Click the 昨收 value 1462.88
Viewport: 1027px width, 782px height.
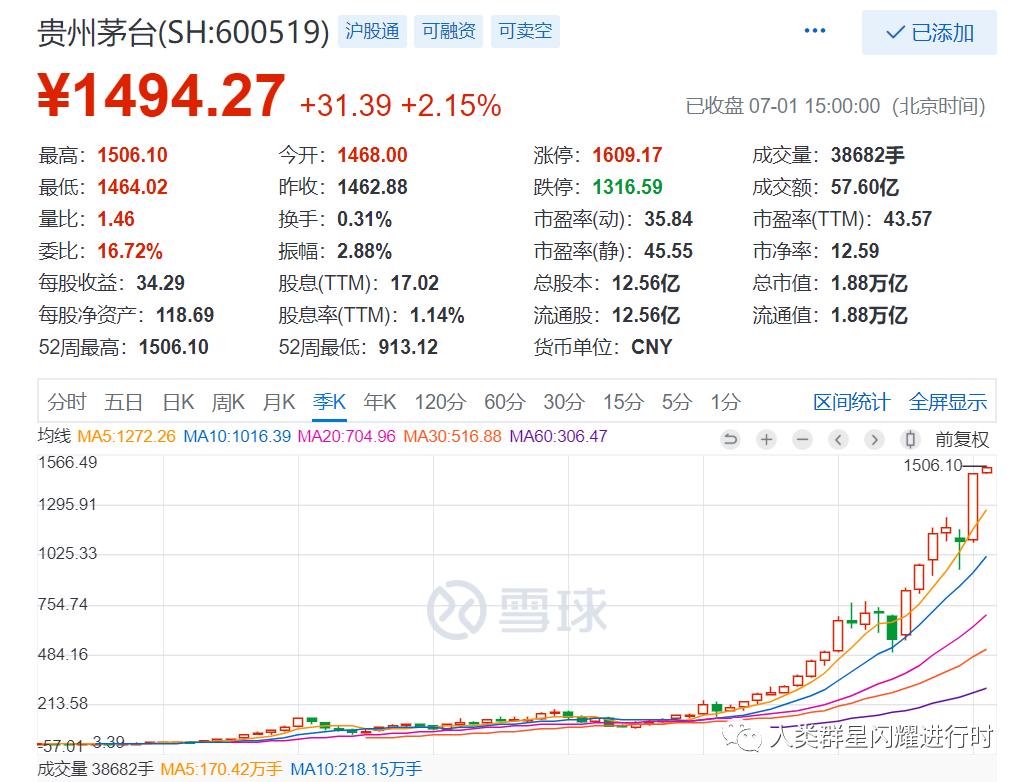point(372,187)
